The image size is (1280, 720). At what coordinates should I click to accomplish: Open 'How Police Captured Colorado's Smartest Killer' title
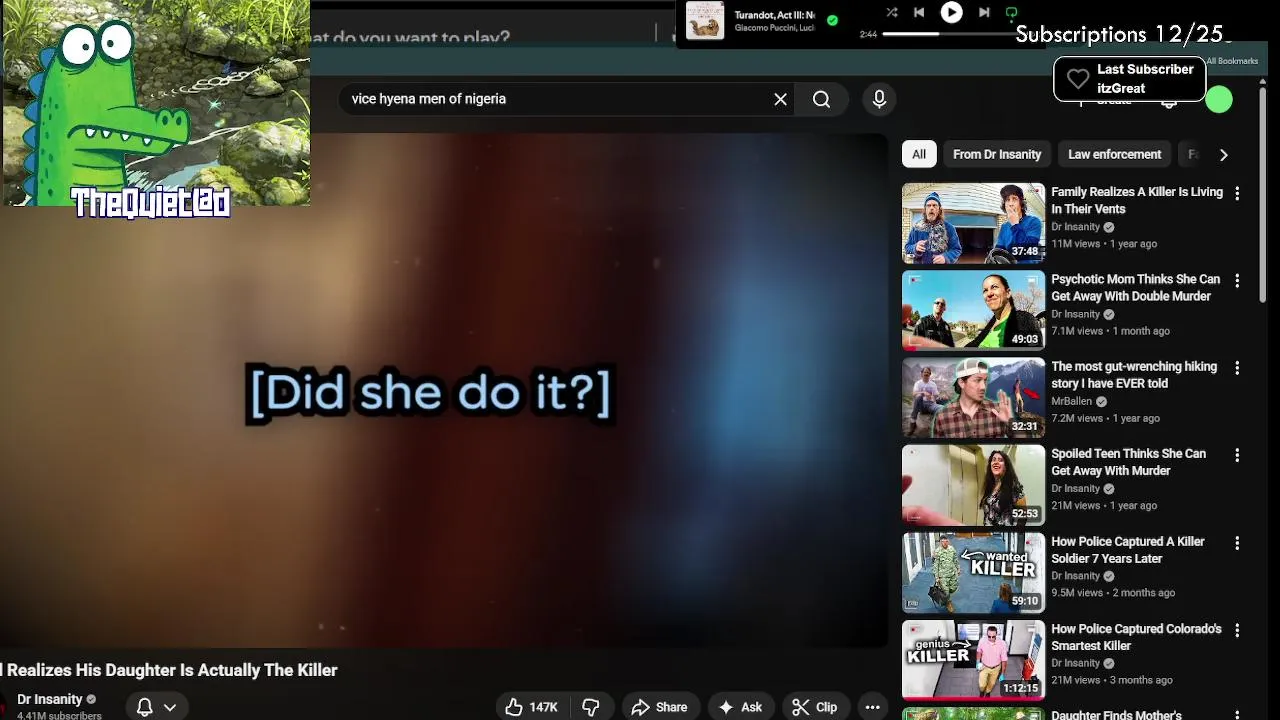tap(1136, 637)
